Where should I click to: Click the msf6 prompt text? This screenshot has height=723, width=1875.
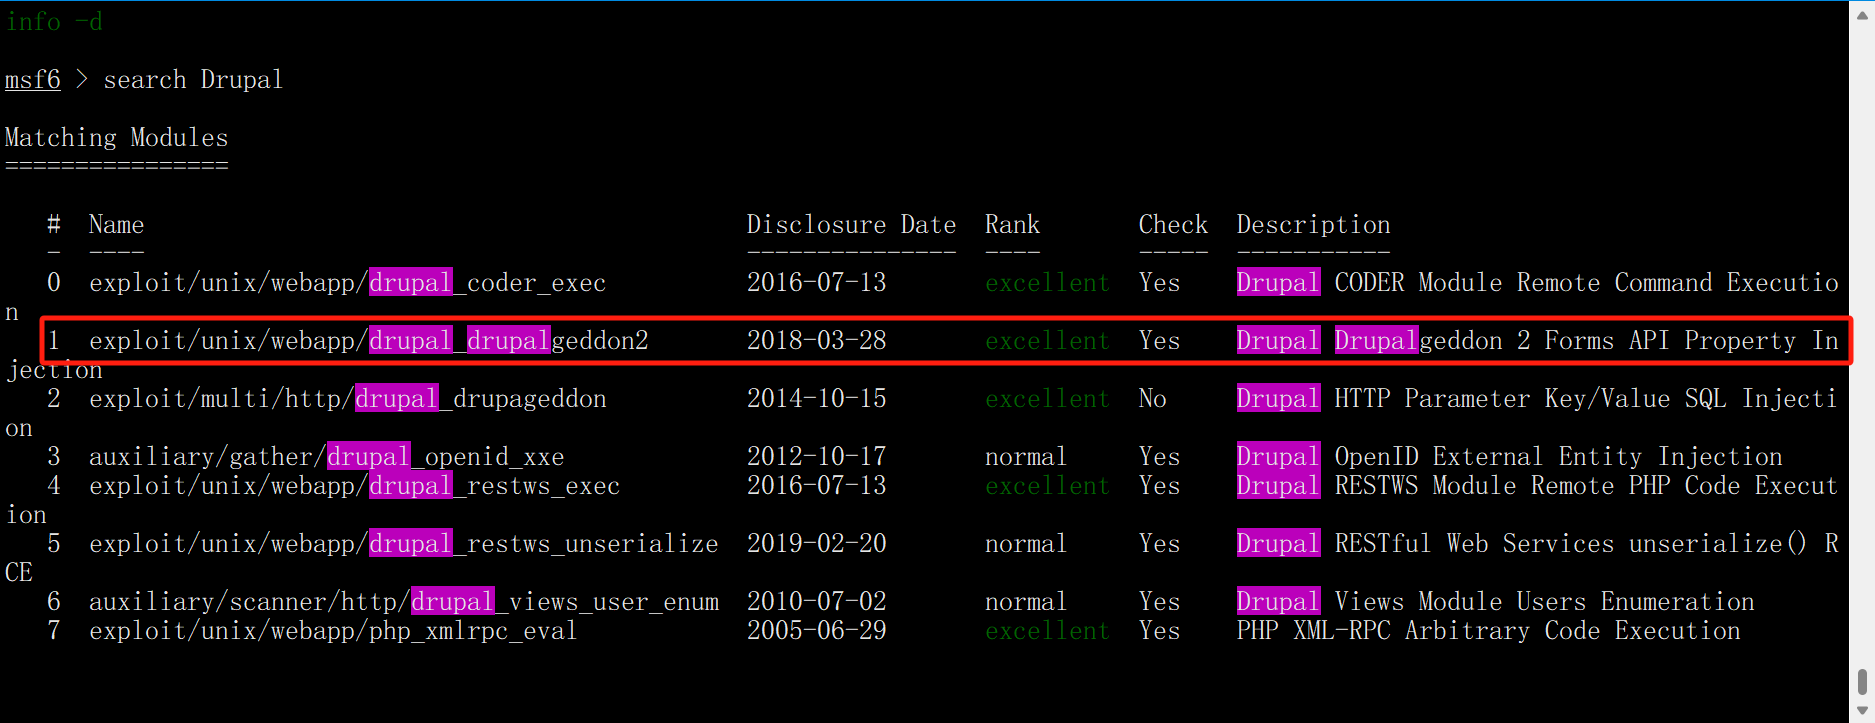33,80
